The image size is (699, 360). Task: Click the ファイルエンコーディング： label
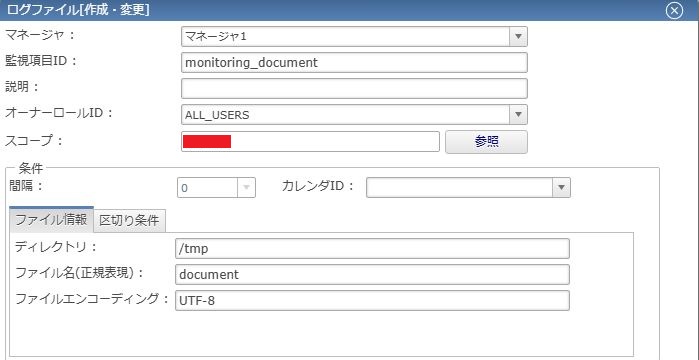click(x=93, y=299)
